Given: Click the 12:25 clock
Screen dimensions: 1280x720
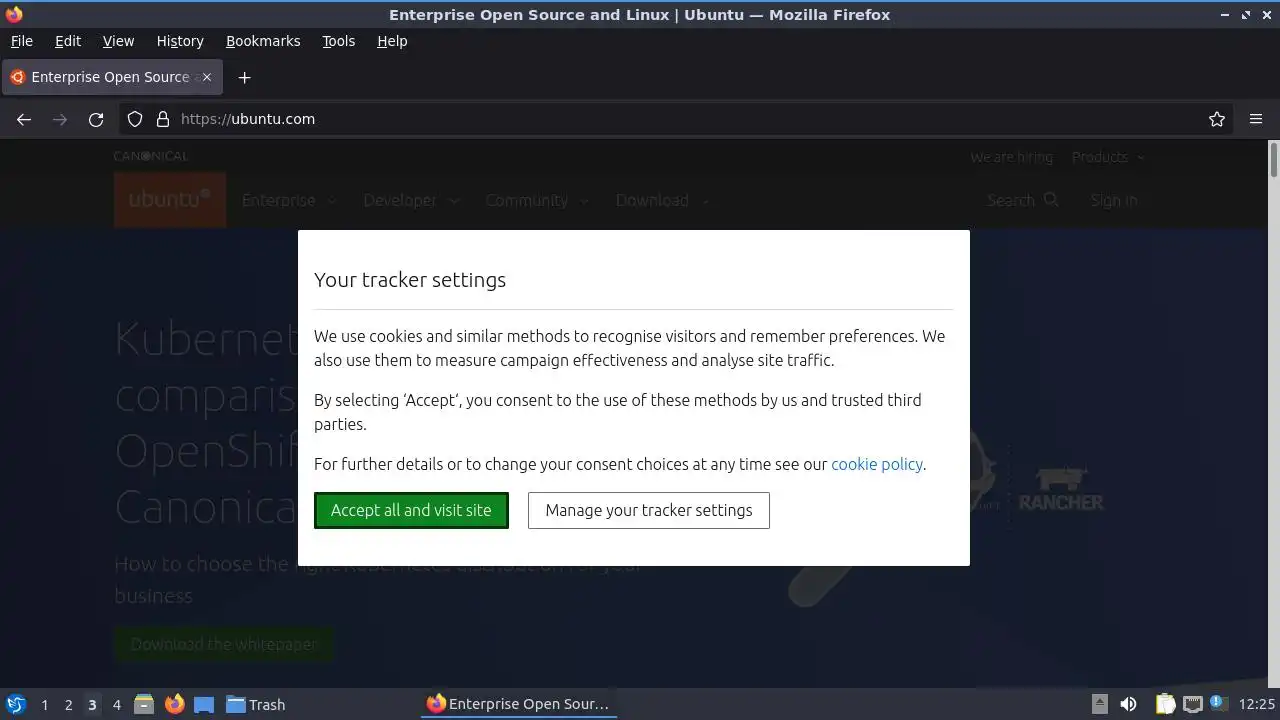Looking at the screenshot, I should pyautogui.click(x=1256, y=704).
